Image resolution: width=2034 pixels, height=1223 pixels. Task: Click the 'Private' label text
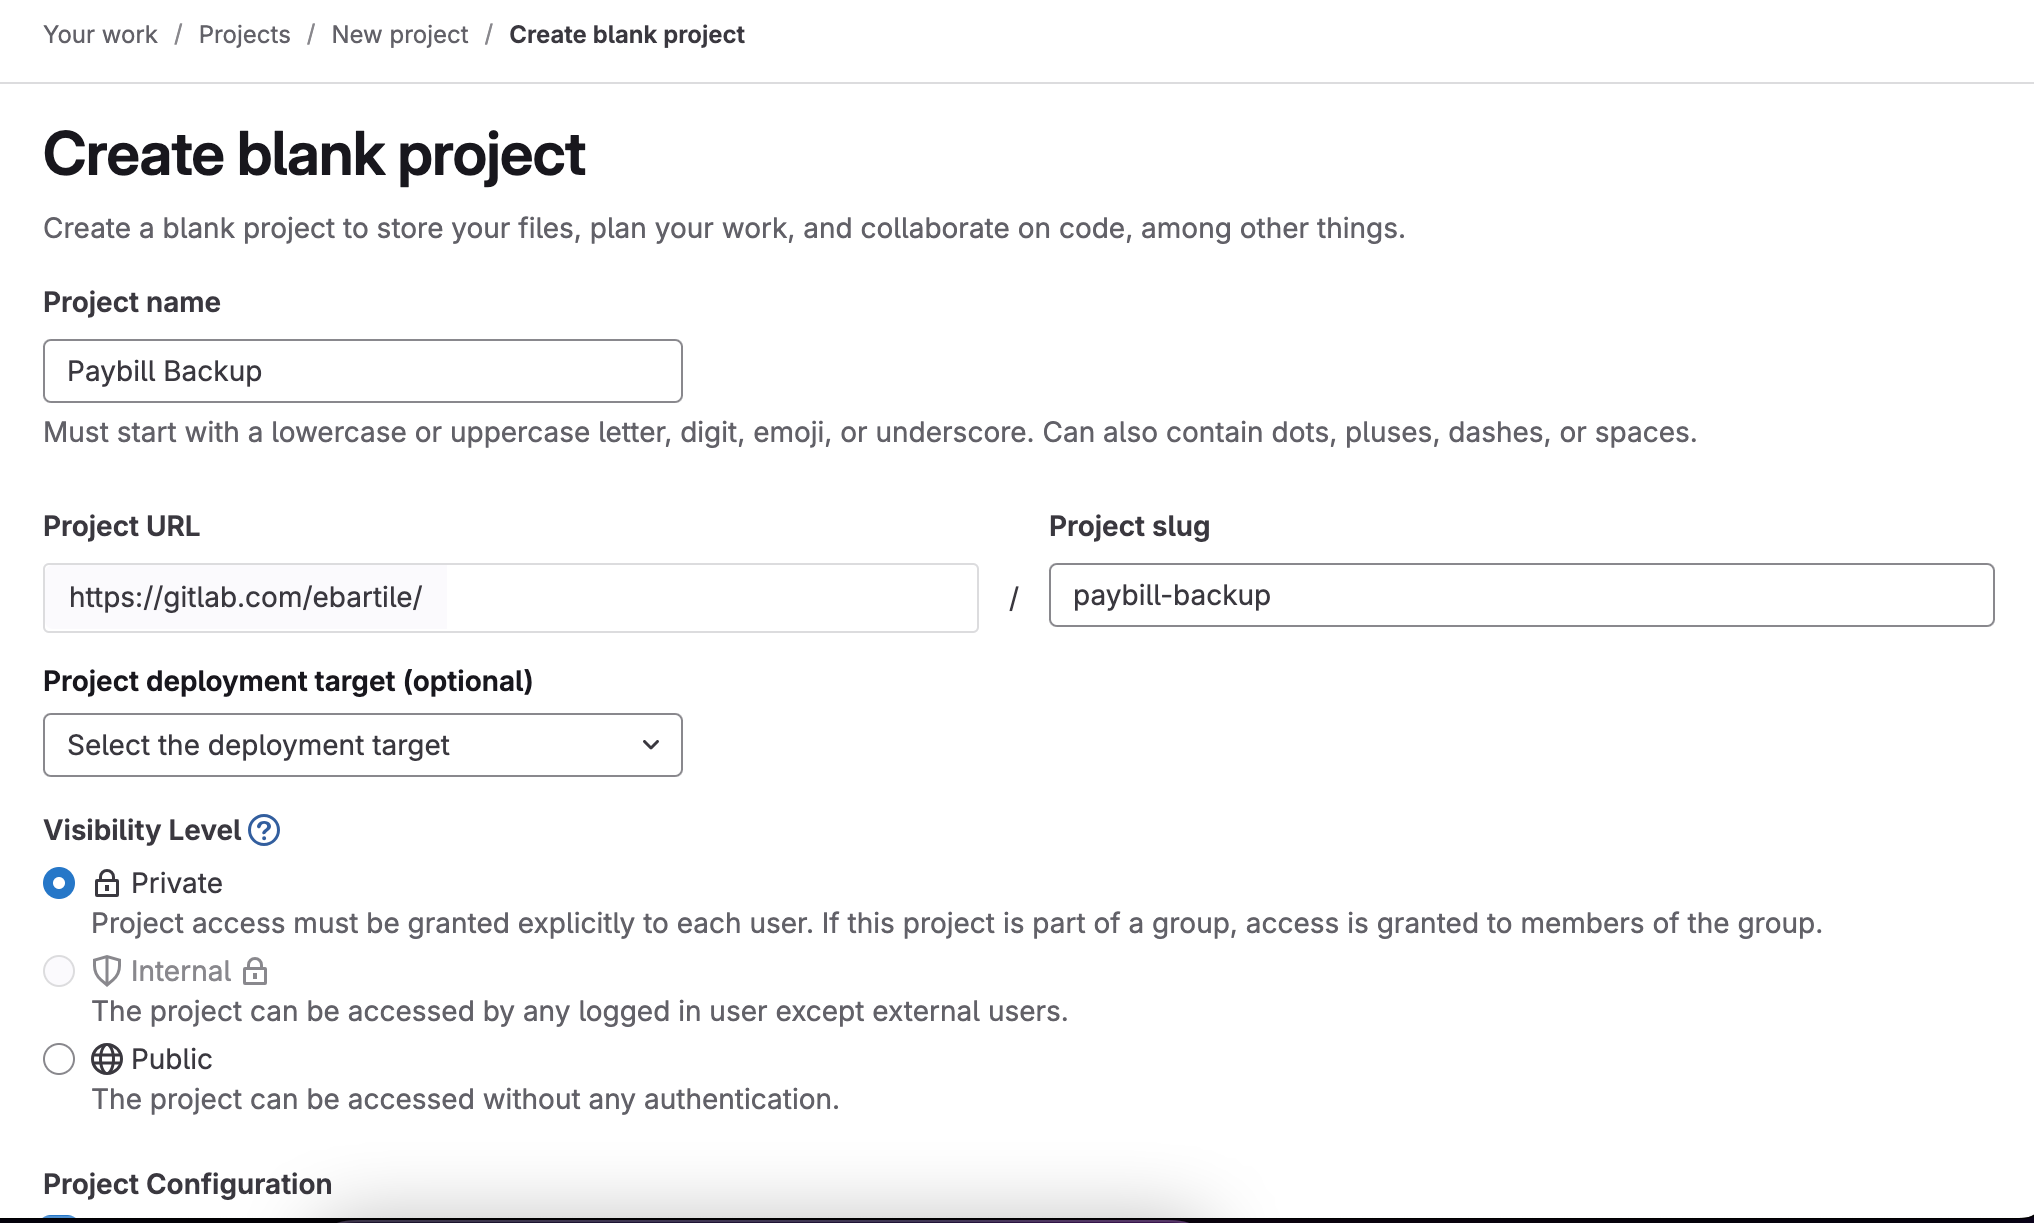[x=177, y=883]
